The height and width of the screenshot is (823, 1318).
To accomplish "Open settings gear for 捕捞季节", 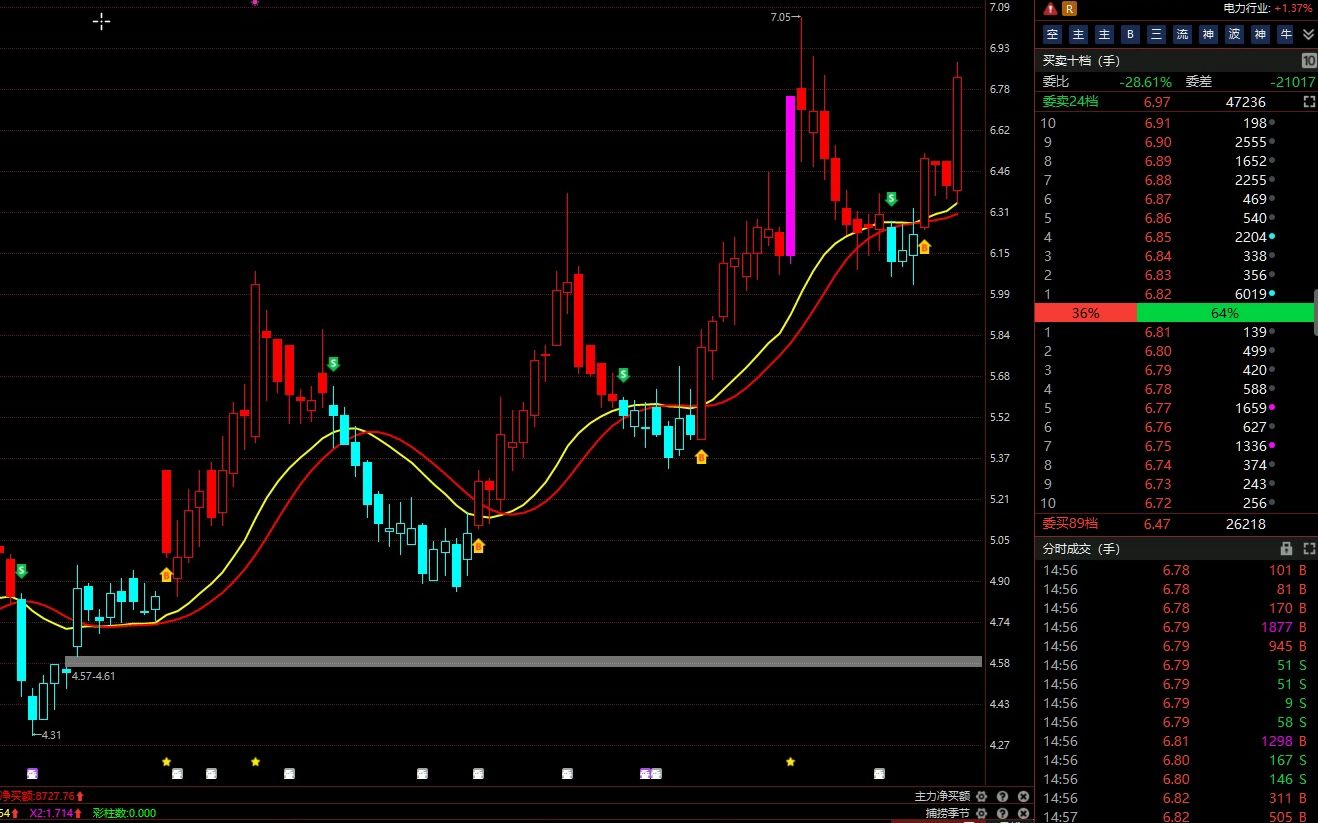I will point(982,814).
